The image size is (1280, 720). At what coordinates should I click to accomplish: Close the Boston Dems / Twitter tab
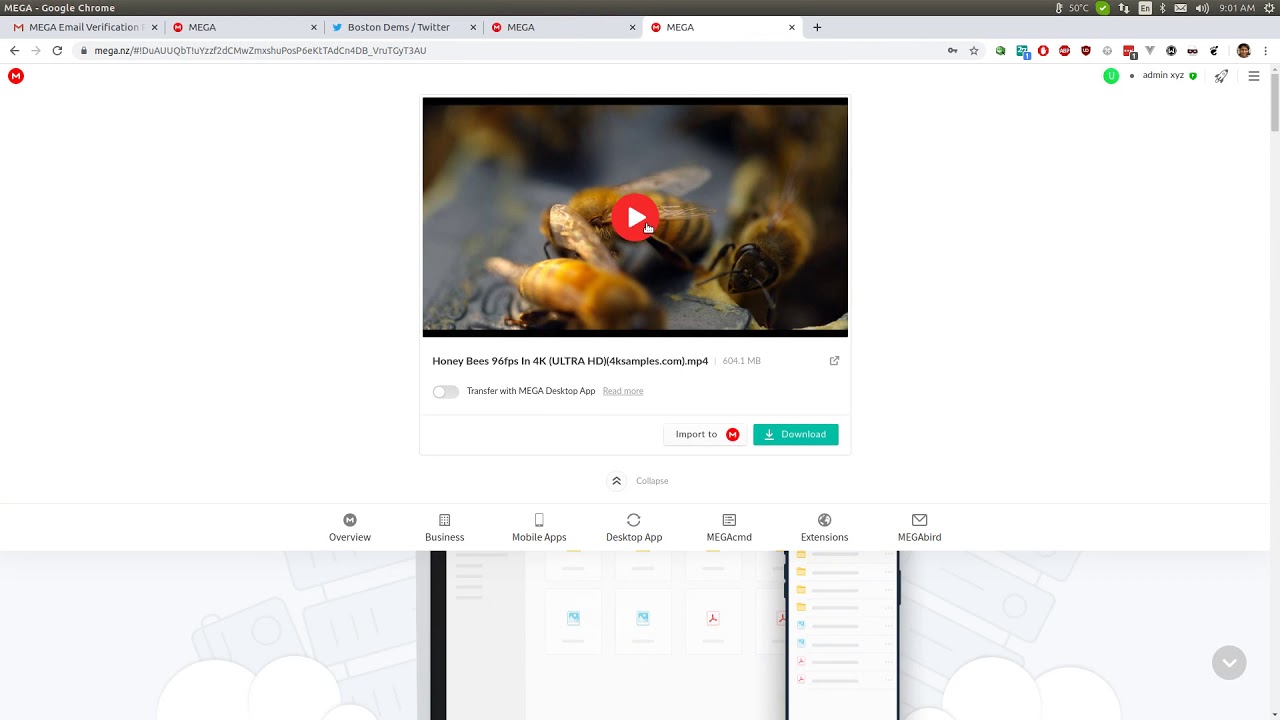tap(473, 27)
